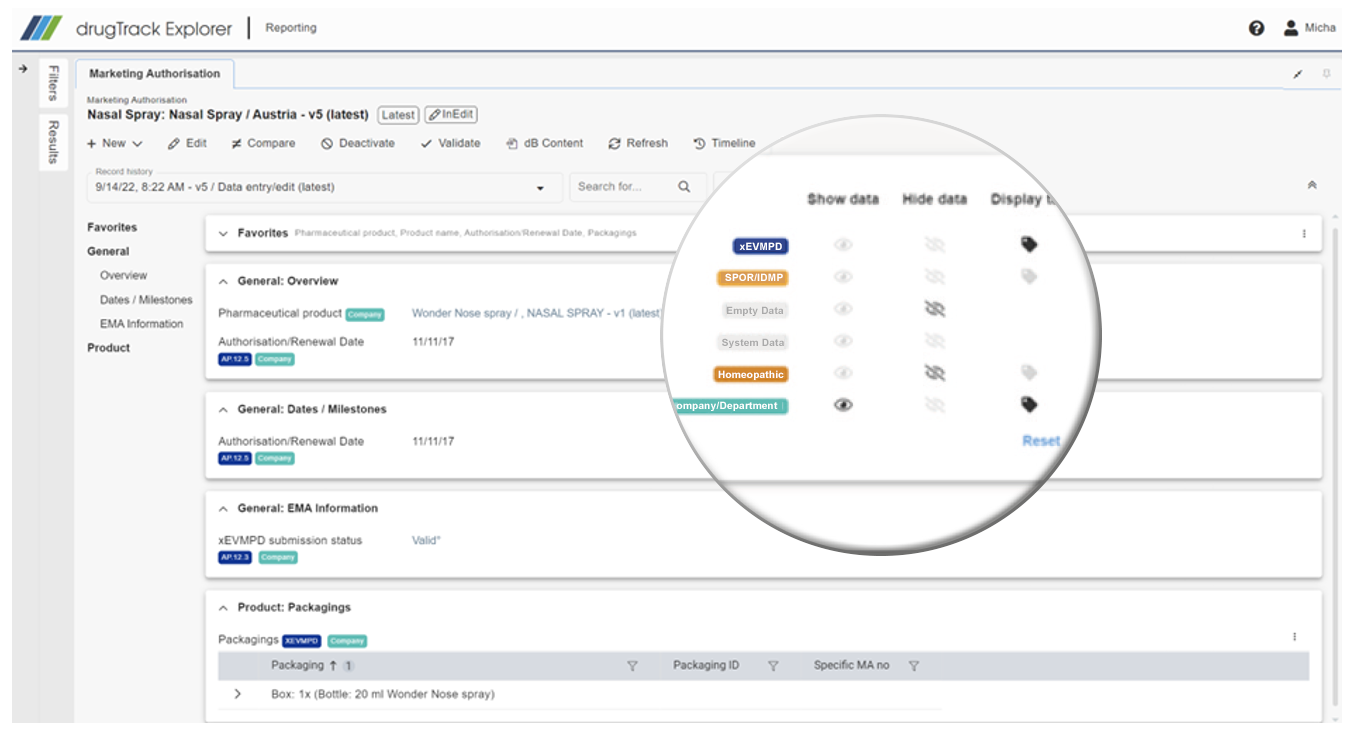Click the Valid° submission status link

point(426,540)
